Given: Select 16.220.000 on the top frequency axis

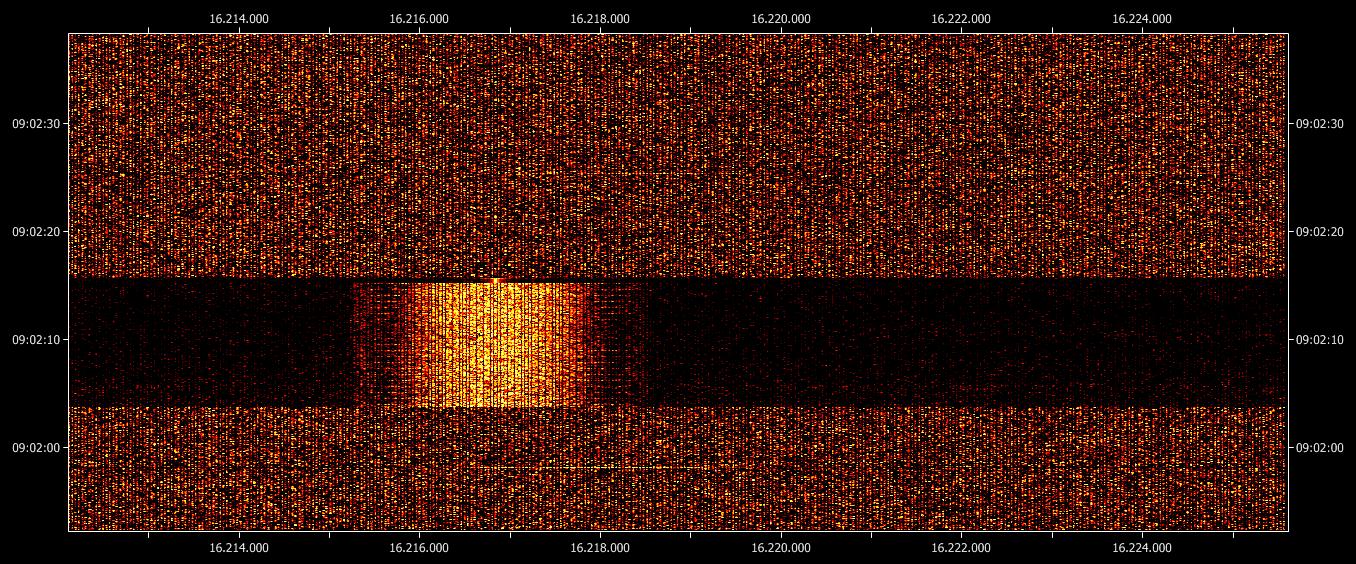Looking at the screenshot, I should point(781,18).
